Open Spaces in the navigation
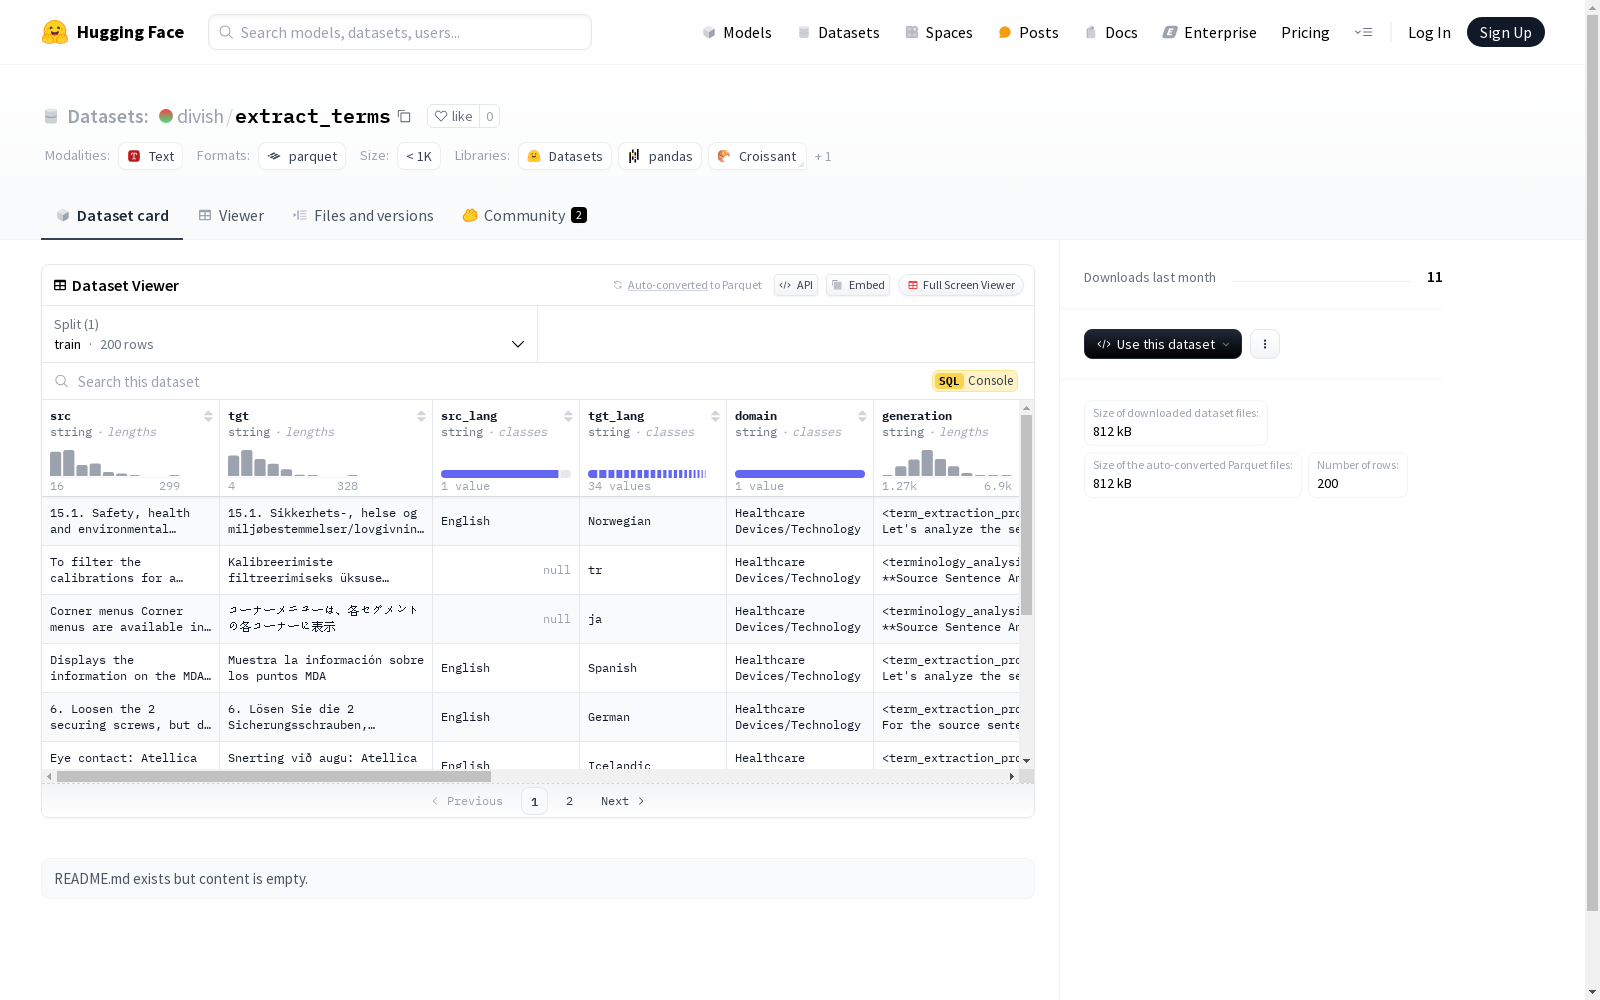 coord(939,32)
